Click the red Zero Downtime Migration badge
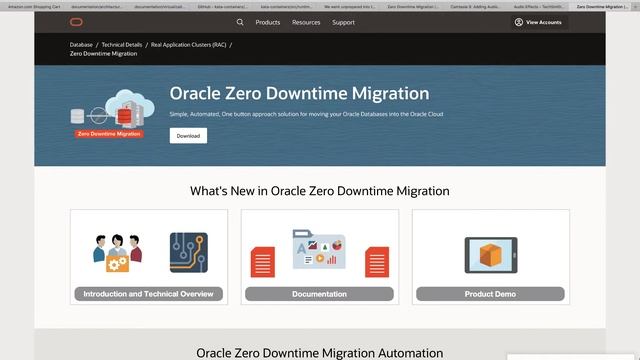640x360 pixels. (109, 134)
